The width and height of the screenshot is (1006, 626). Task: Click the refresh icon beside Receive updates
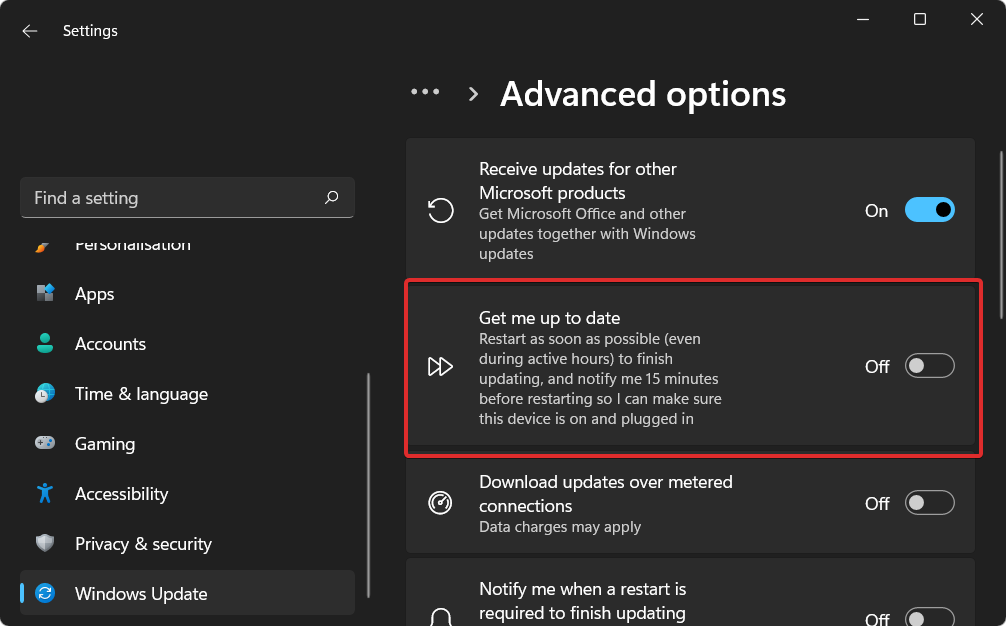[x=441, y=210]
